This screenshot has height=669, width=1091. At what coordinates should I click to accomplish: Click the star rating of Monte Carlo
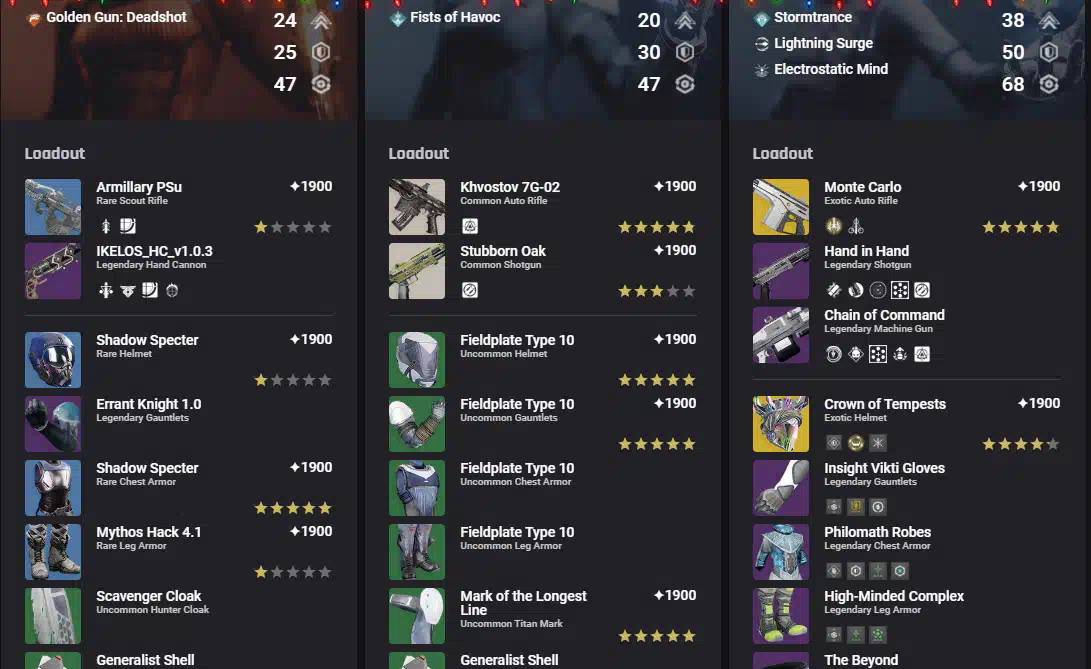(1021, 227)
